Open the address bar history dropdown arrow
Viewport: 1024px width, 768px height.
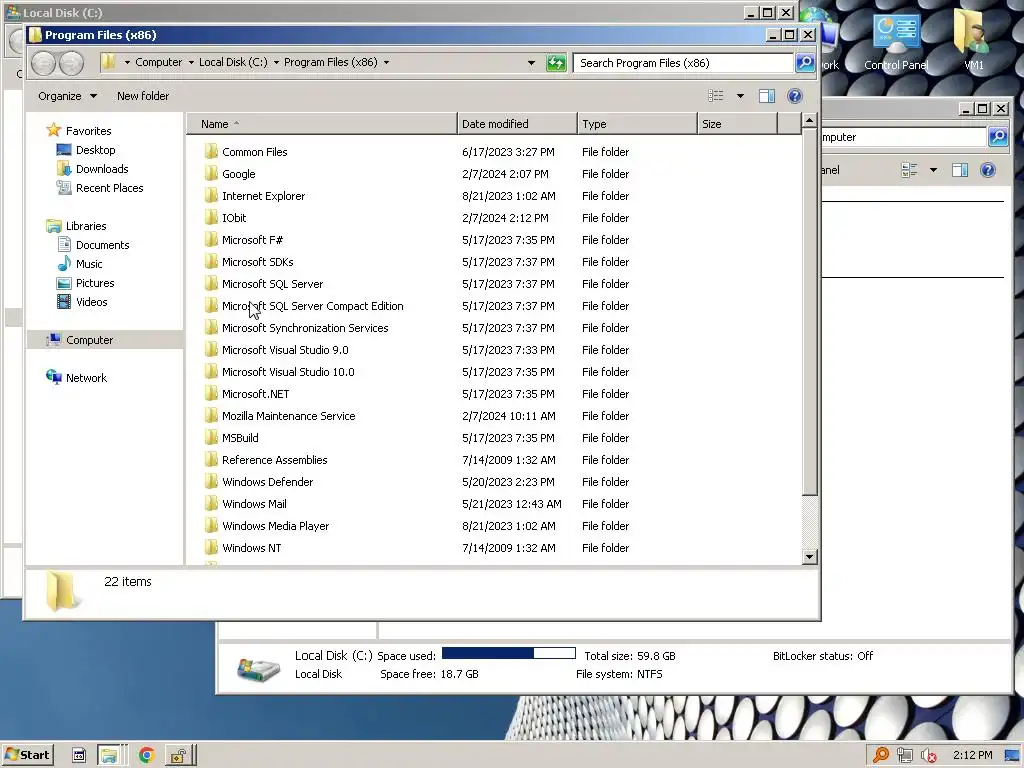(x=531, y=63)
